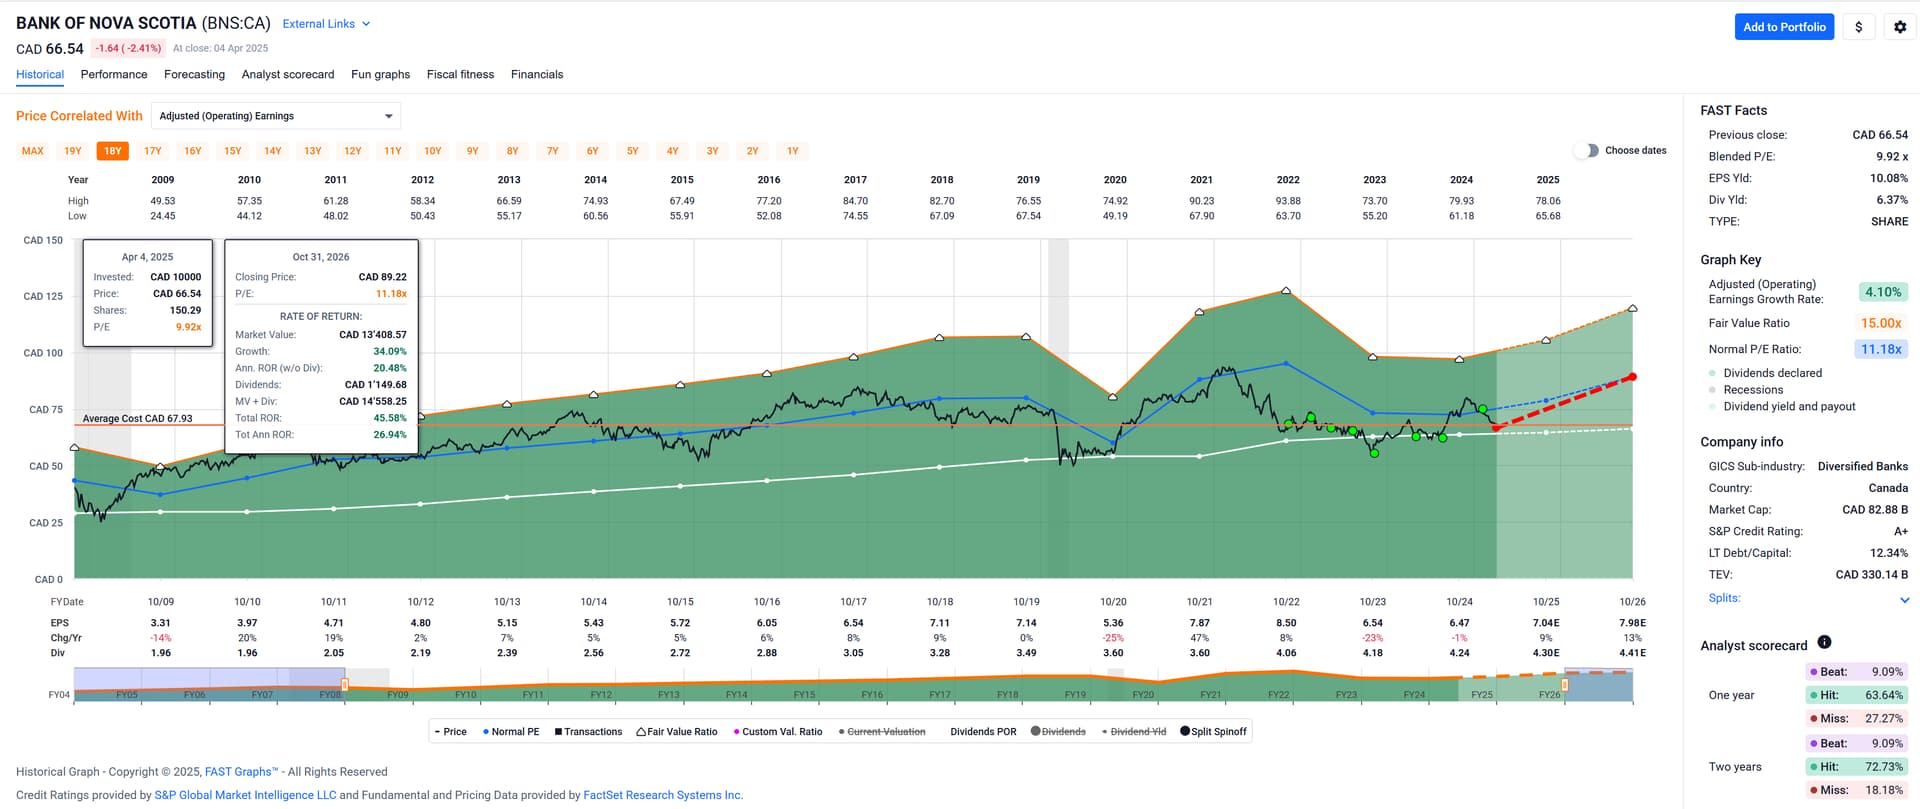Screen dimensions: 1920x809
Task: Open the Analyst scorecard tab
Action: point(288,75)
